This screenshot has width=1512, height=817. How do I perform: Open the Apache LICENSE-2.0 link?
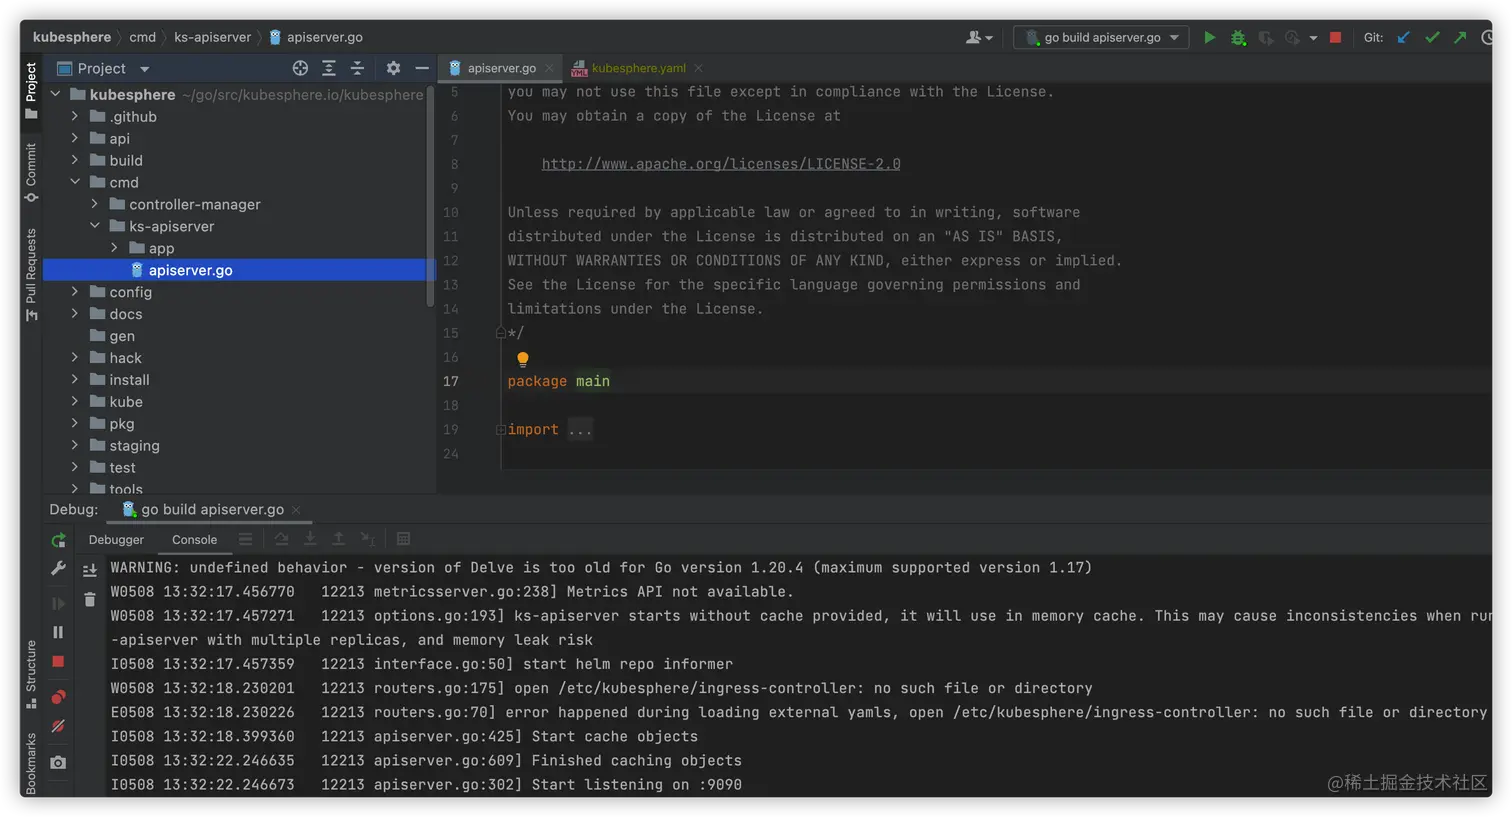(x=720, y=164)
